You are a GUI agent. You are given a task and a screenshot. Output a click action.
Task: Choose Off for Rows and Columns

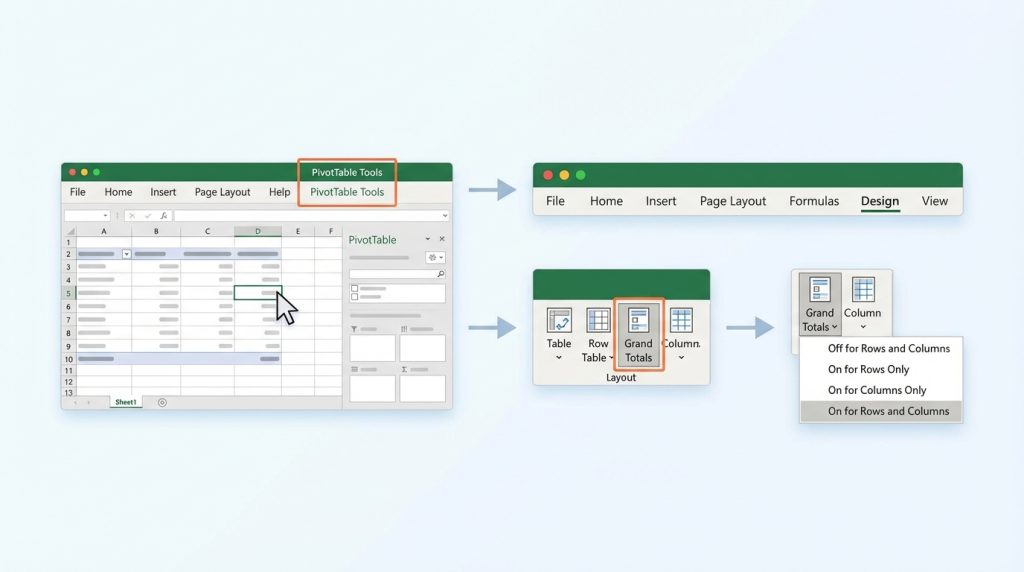point(881,348)
